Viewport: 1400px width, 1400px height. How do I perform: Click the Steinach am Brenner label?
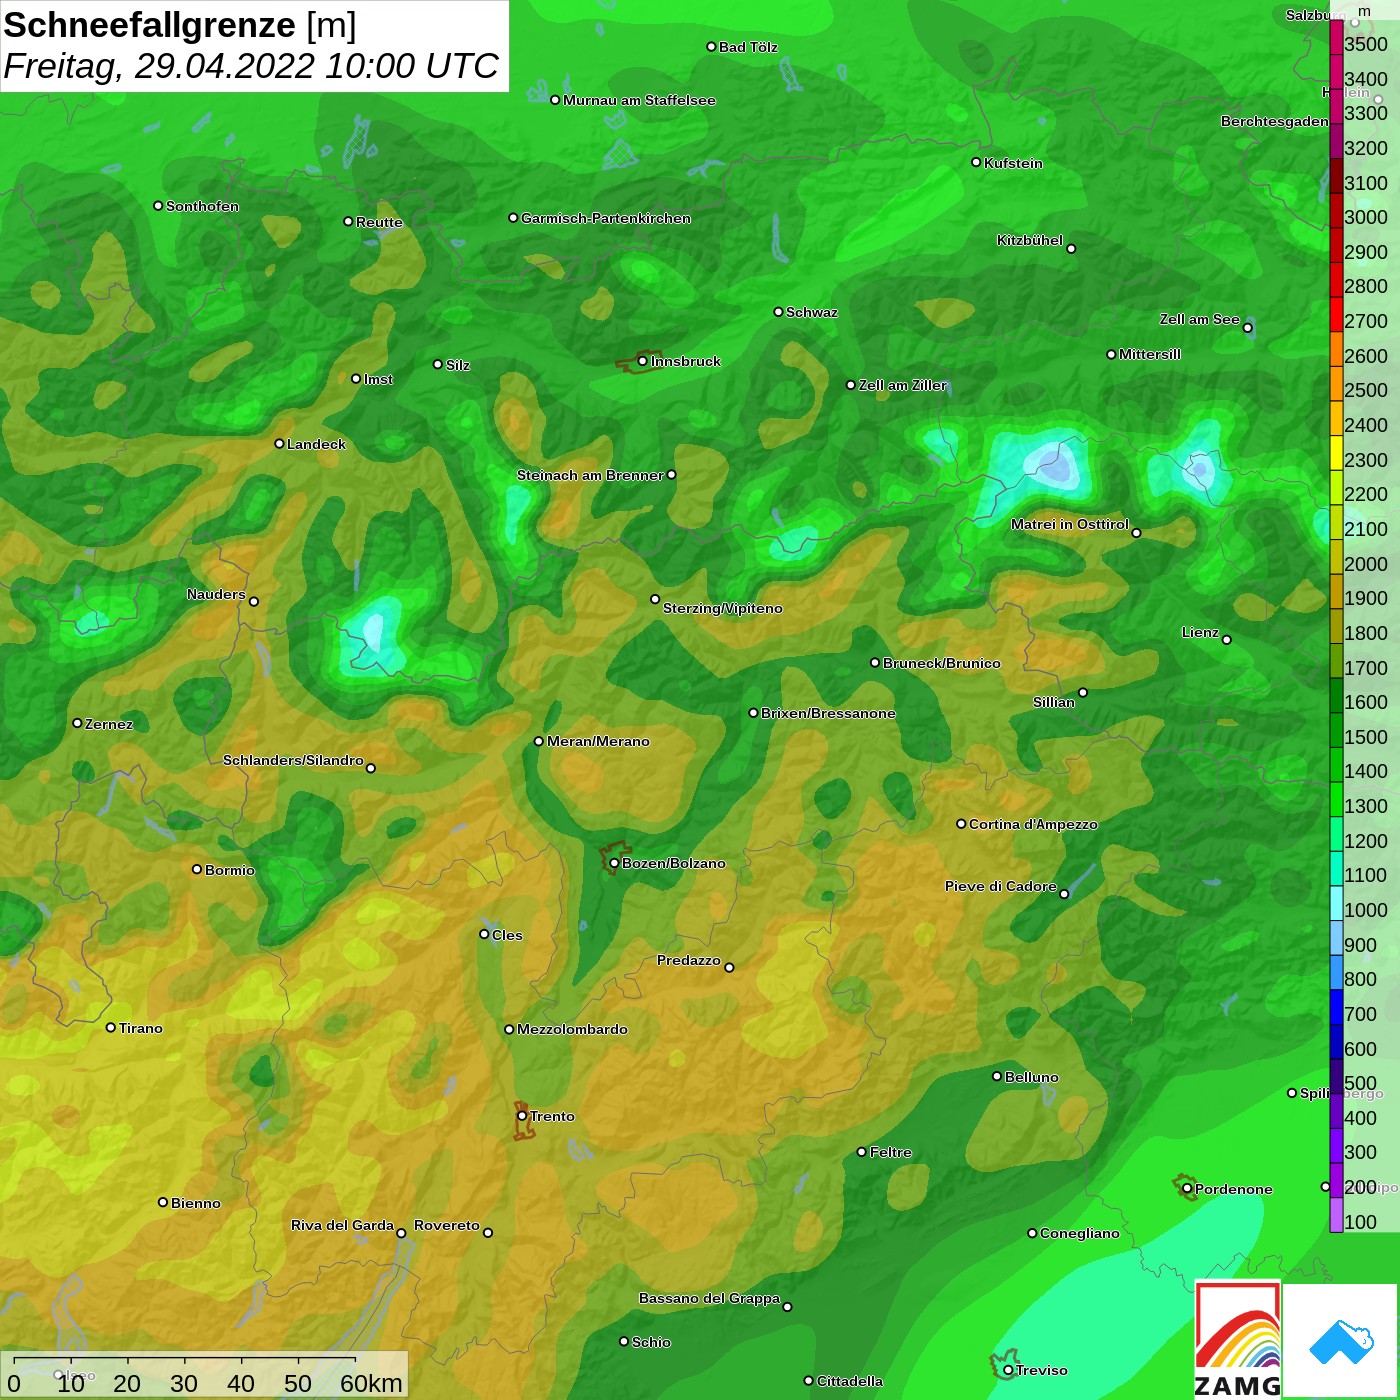(x=590, y=475)
